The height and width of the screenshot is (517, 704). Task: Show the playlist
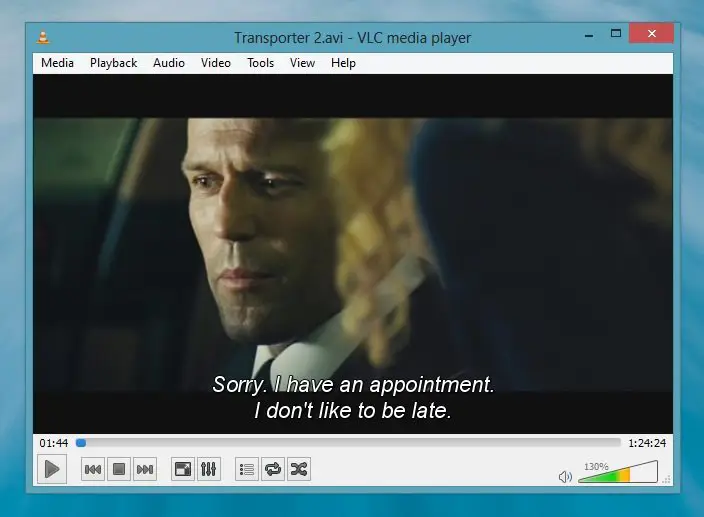tap(247, 469)
